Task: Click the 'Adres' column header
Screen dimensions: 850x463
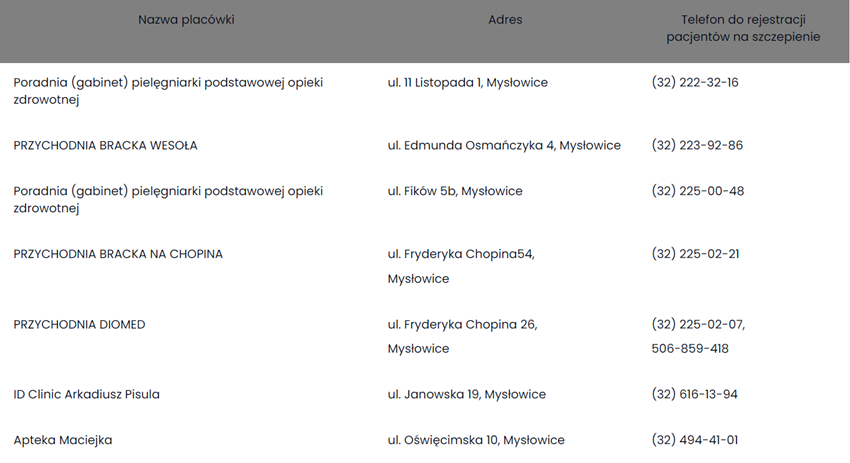Action: pyautogui.click(x=505, y=19)
